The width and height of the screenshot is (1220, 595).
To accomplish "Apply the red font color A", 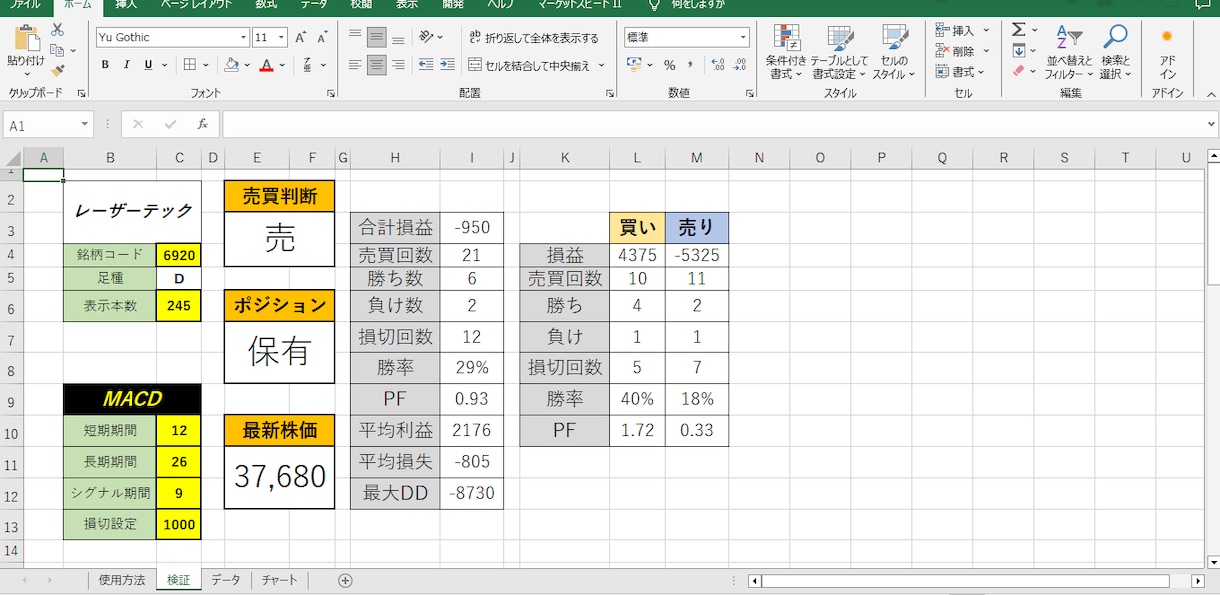I will point(266,65).
